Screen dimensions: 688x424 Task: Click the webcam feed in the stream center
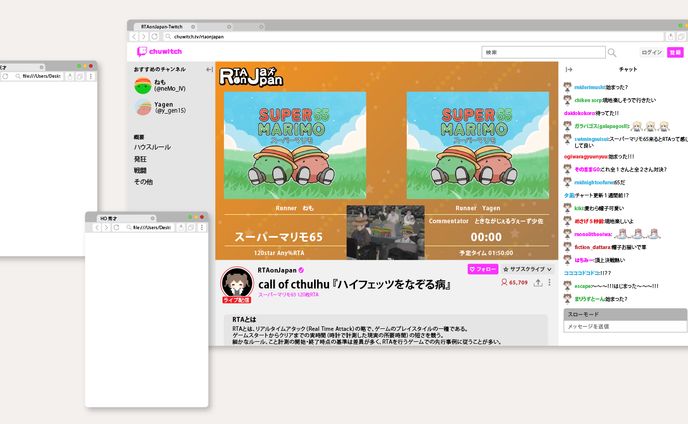click(385, 232)
